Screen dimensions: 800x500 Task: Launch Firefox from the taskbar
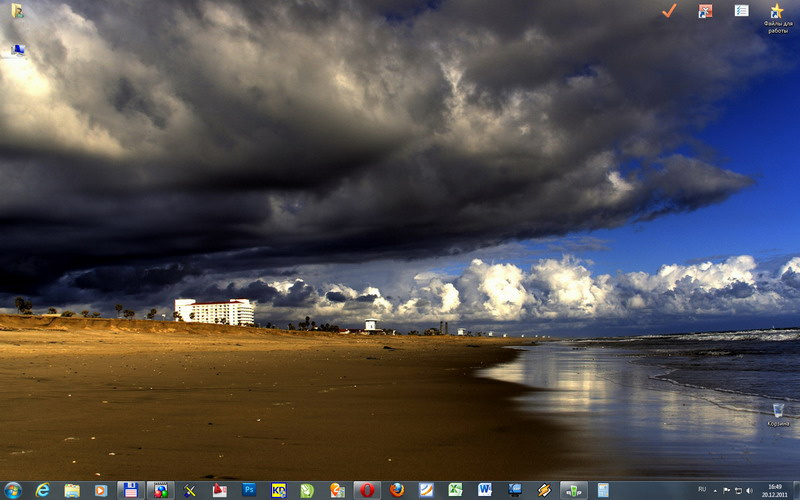point(397,490)
